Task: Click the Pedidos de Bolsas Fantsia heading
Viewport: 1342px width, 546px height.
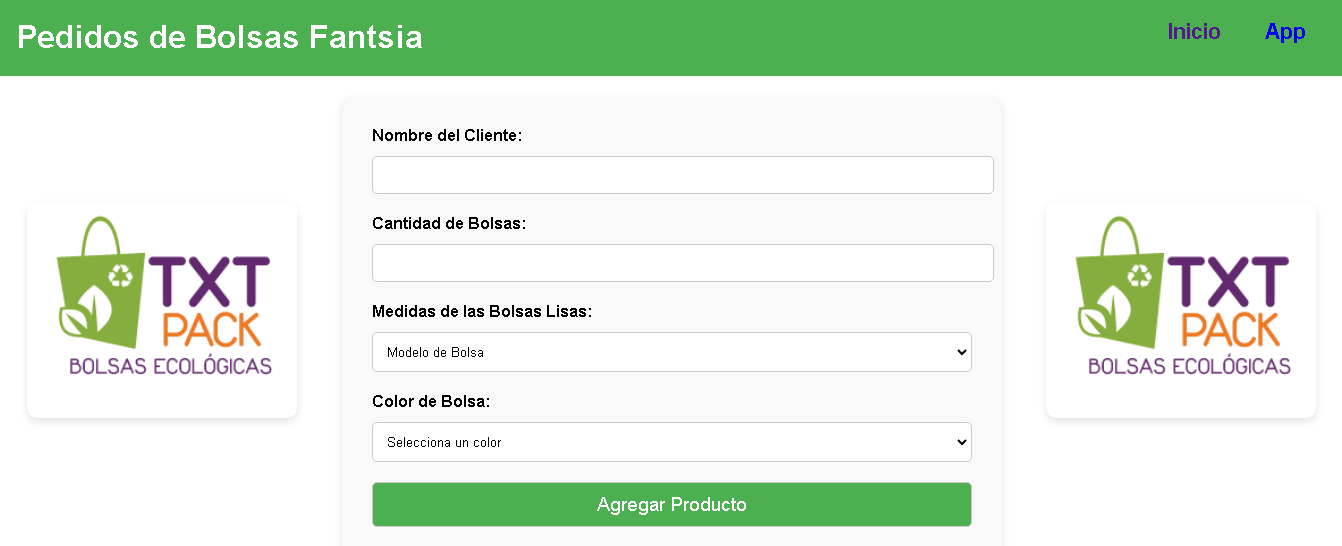Action: click(x=220, y=37)
